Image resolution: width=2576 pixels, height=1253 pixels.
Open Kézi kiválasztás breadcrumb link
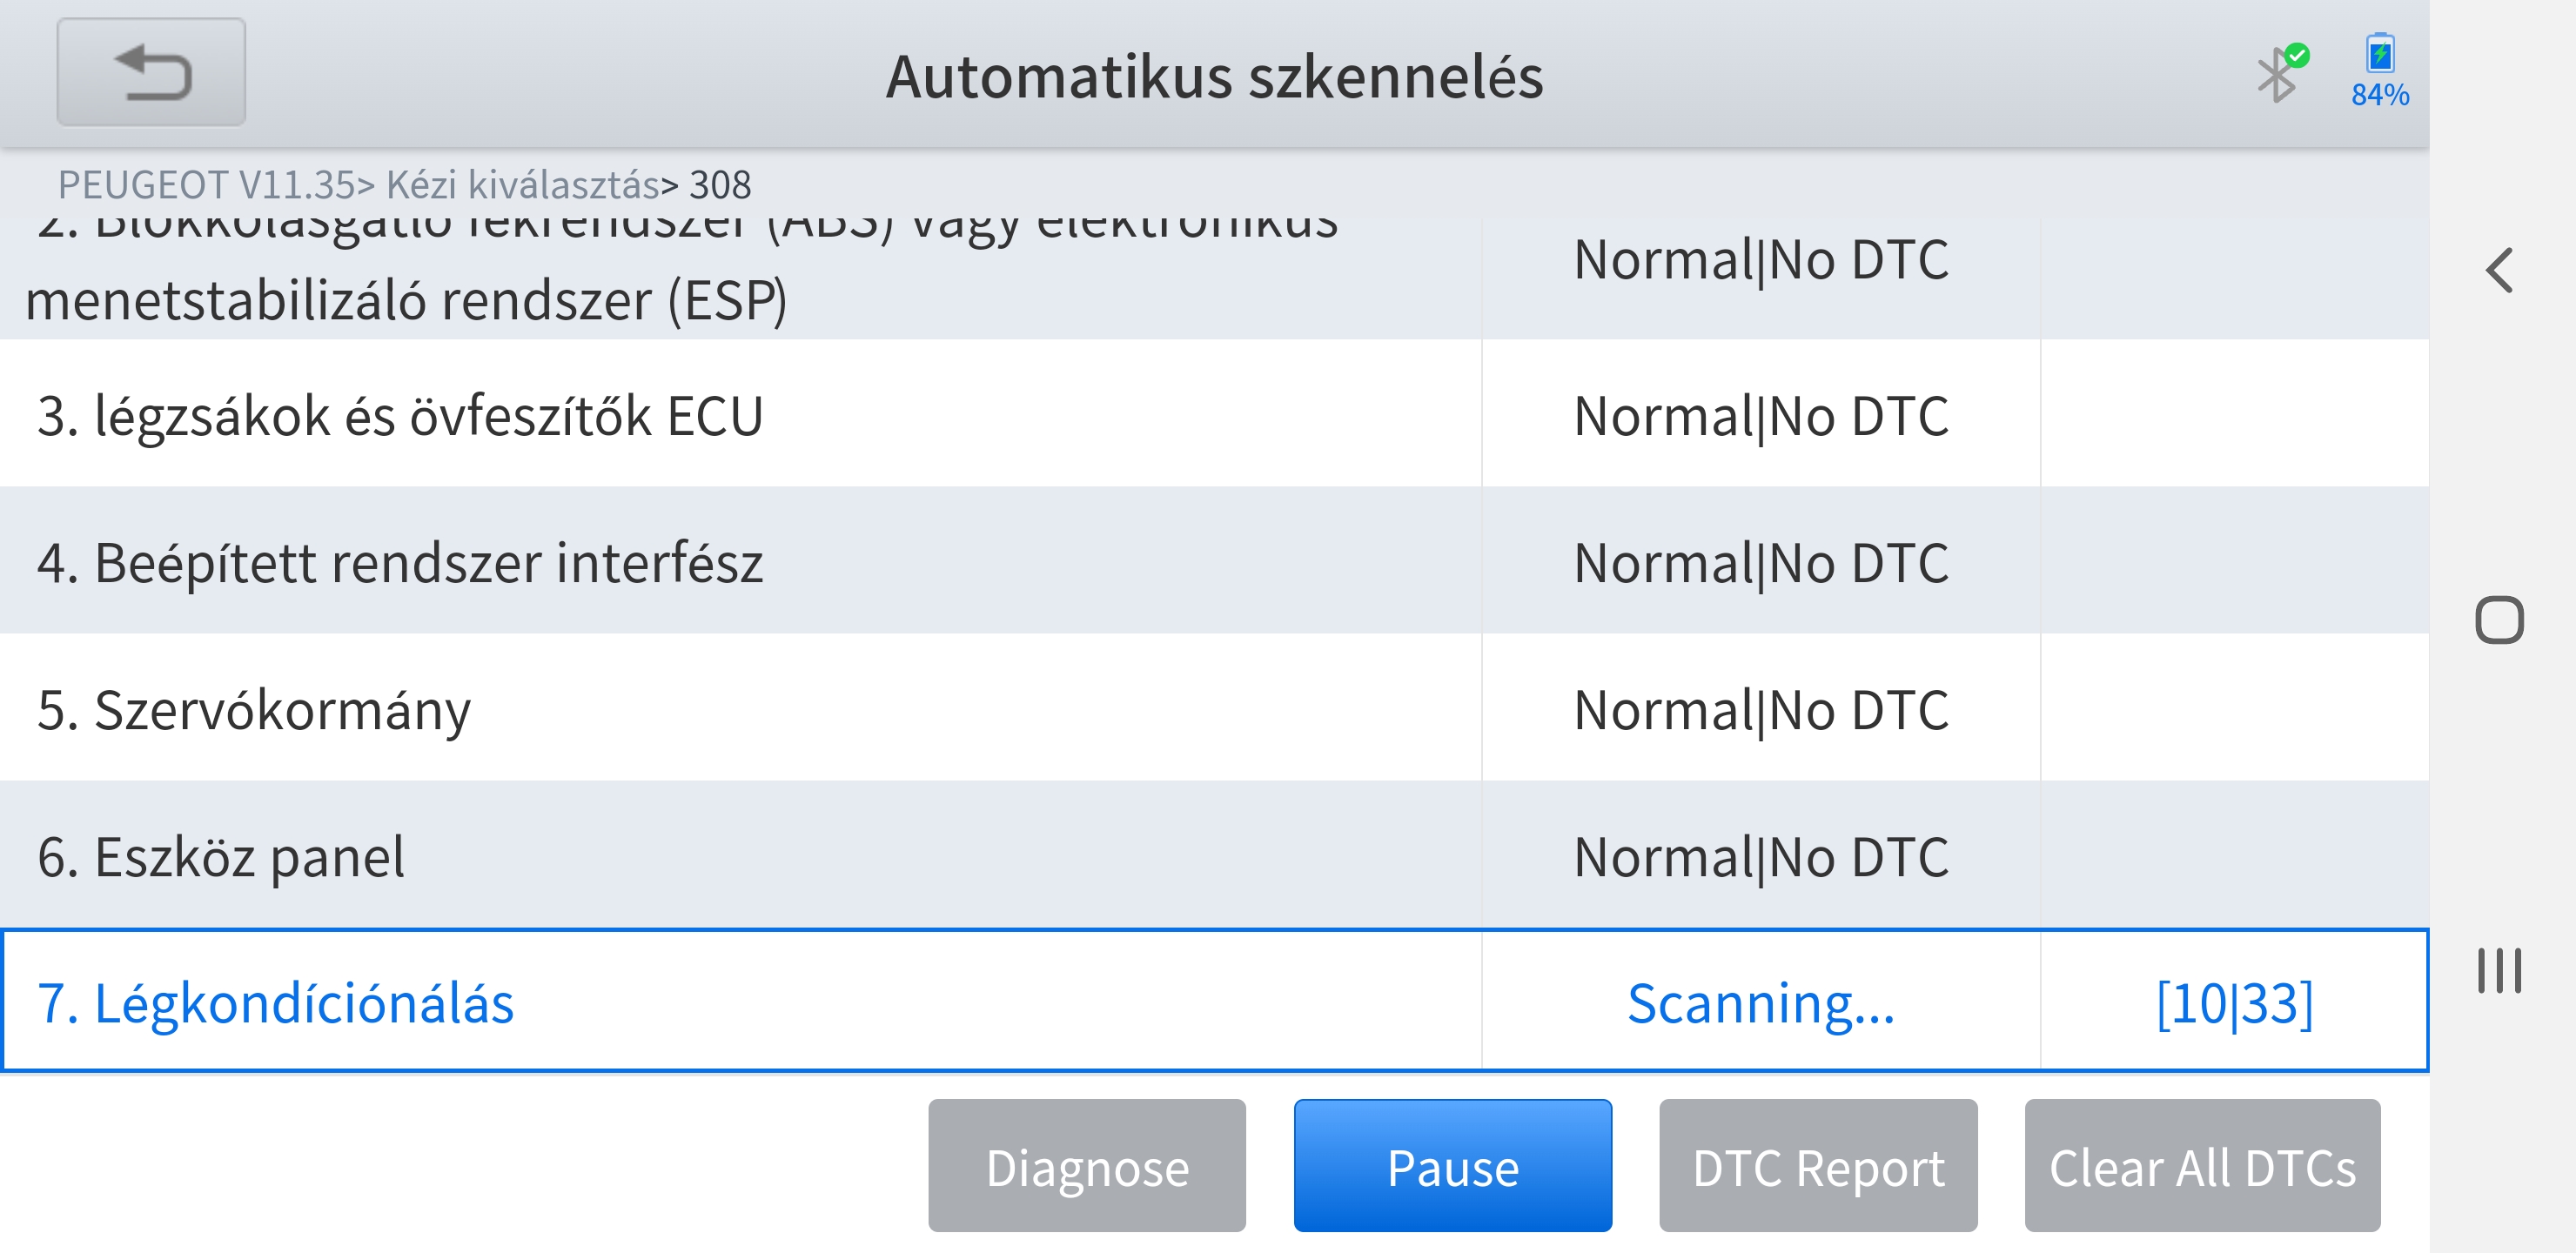(x=522, y=185)
